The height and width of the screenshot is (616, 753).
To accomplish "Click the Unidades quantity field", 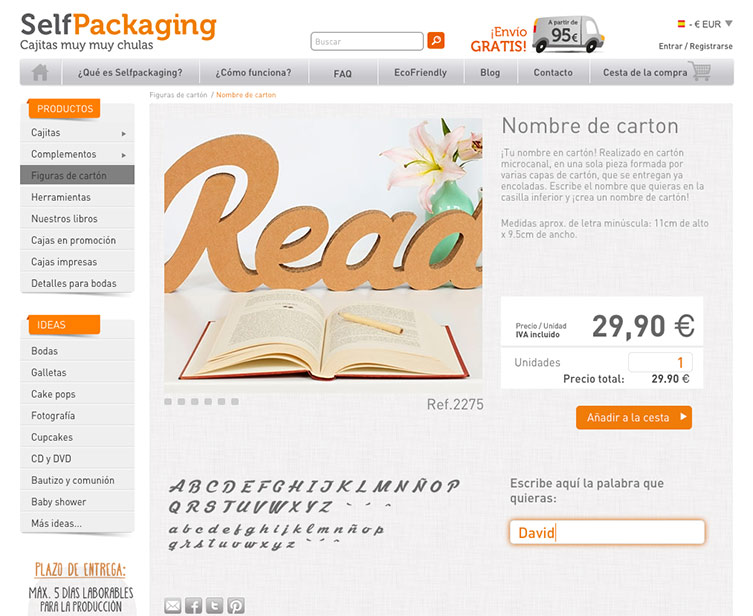I will click(660, 362).
